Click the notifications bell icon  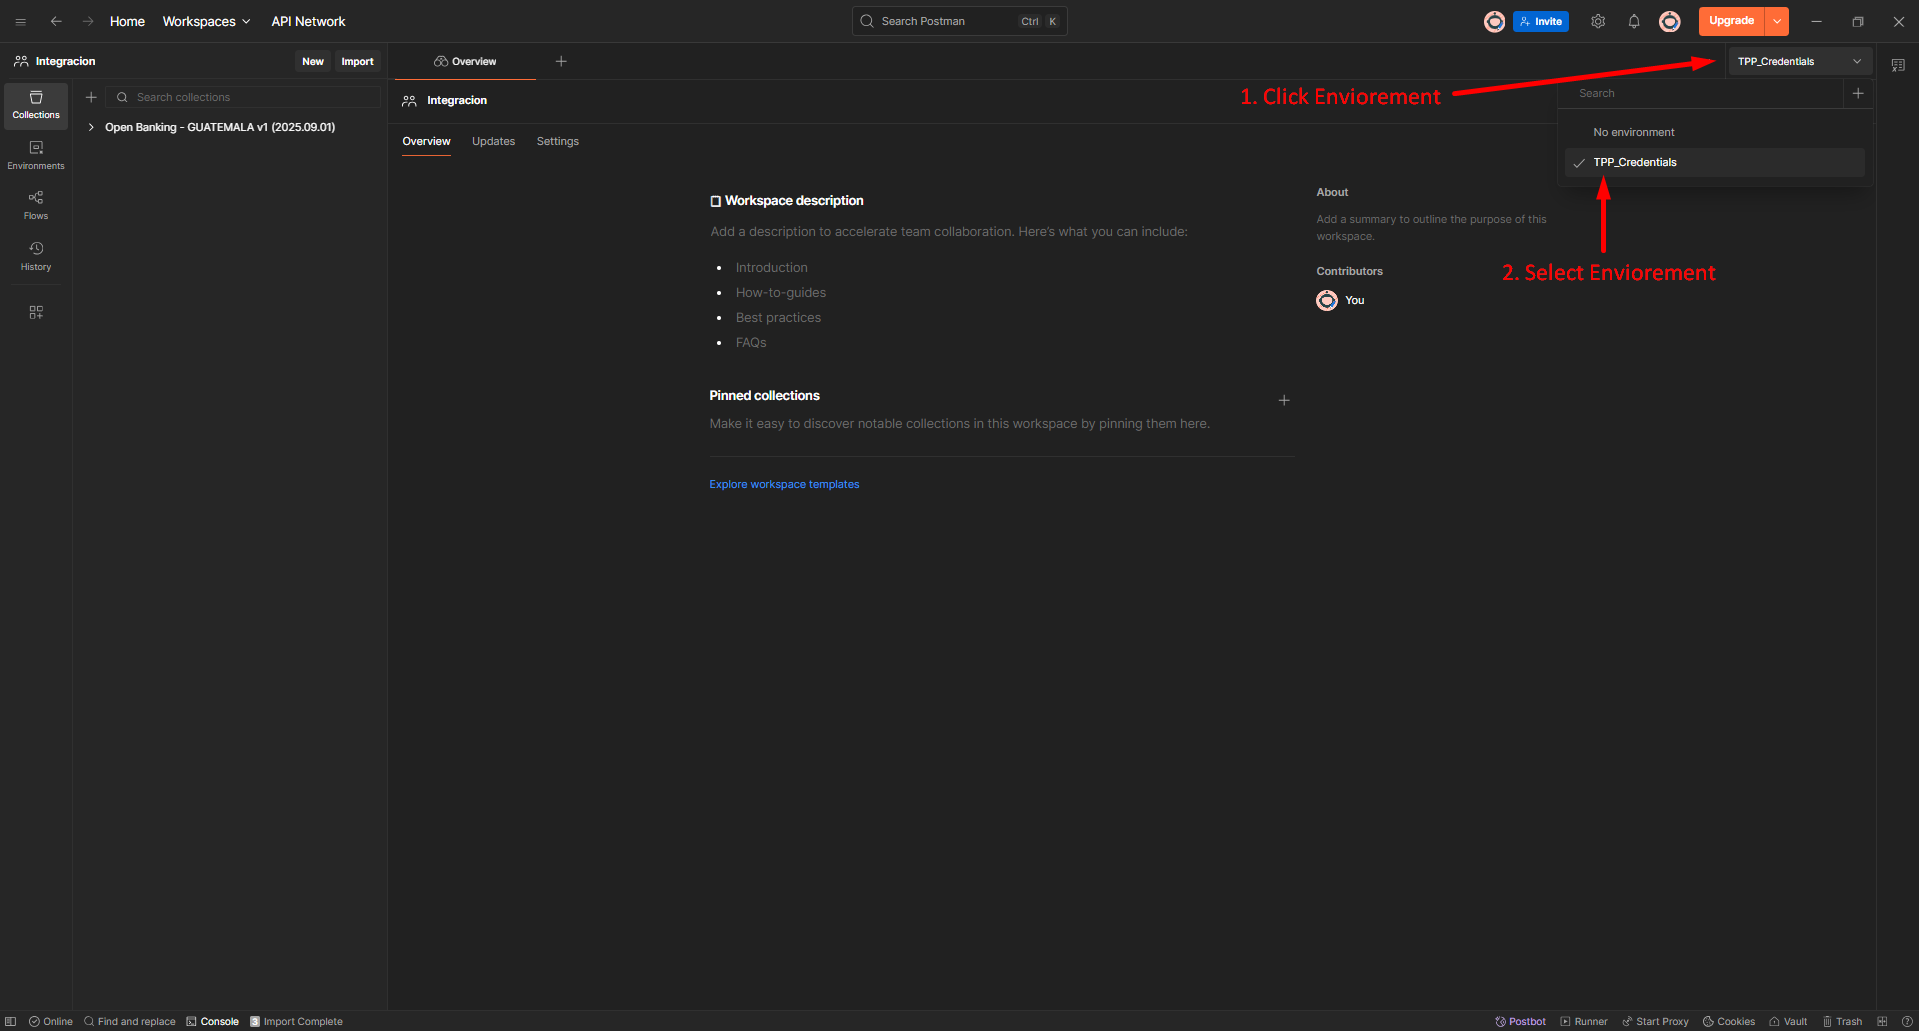coord(1634,21)
